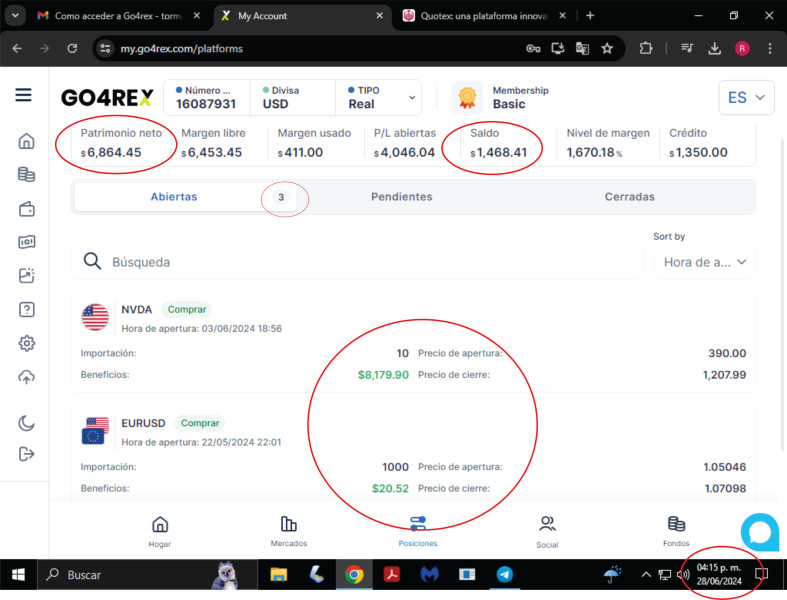Open the Chrome three-dot menu
The image size is (787, 600).
[x=770, y=48]
